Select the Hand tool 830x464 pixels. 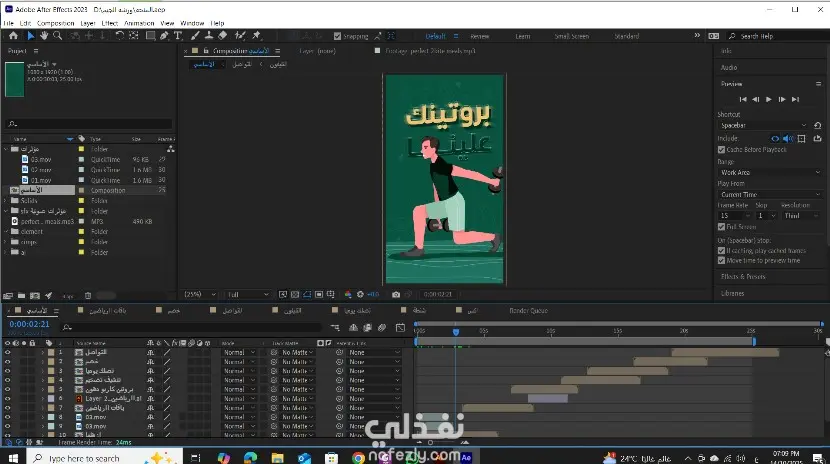44,35
